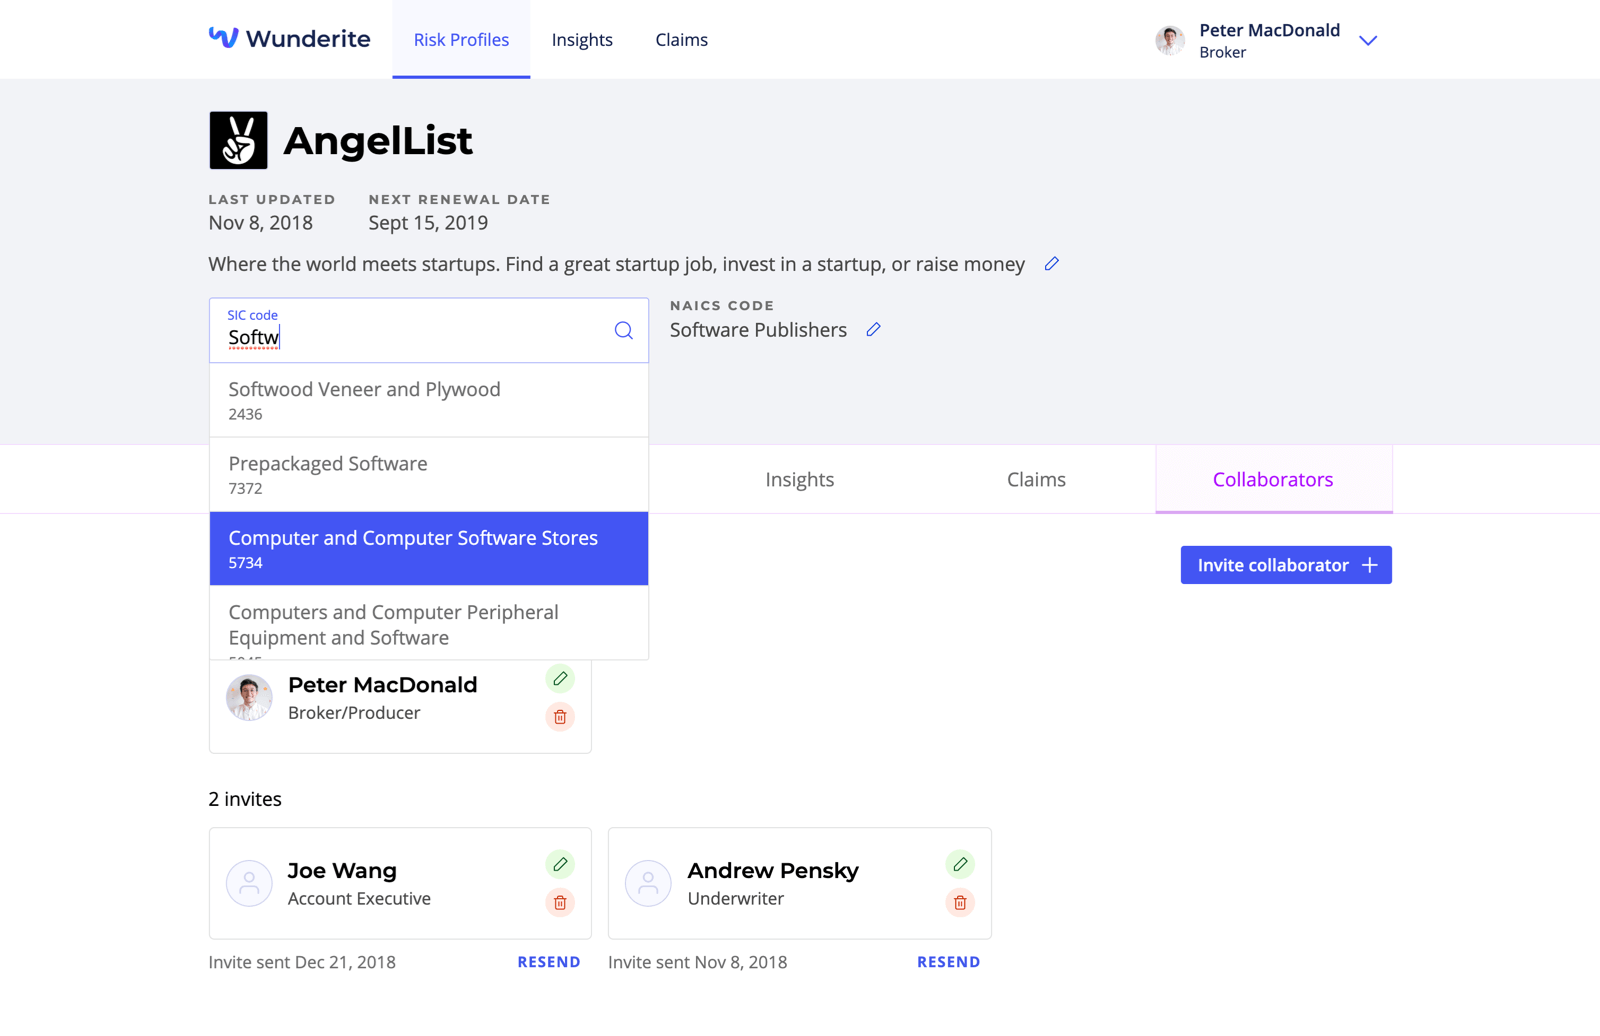
Task: Click the company description text
Action: pos(617,264)
